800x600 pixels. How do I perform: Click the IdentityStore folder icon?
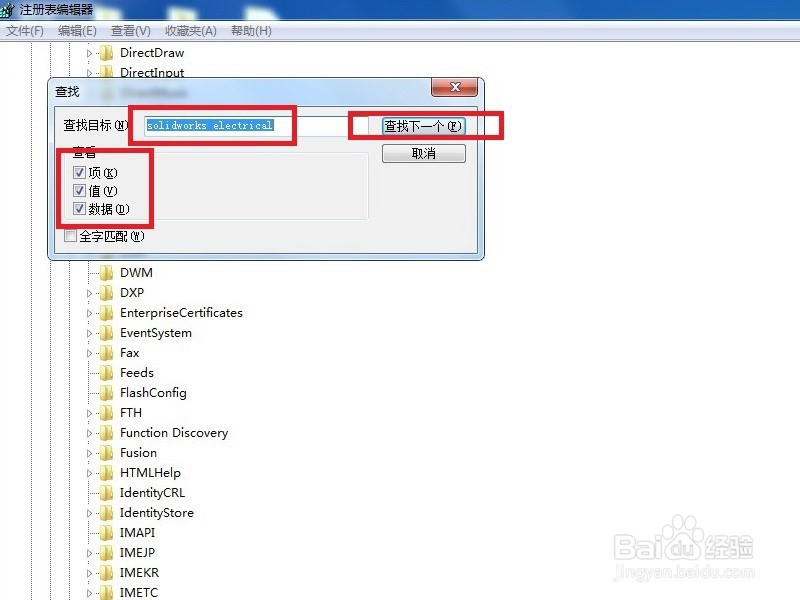(x=106, y=513)
